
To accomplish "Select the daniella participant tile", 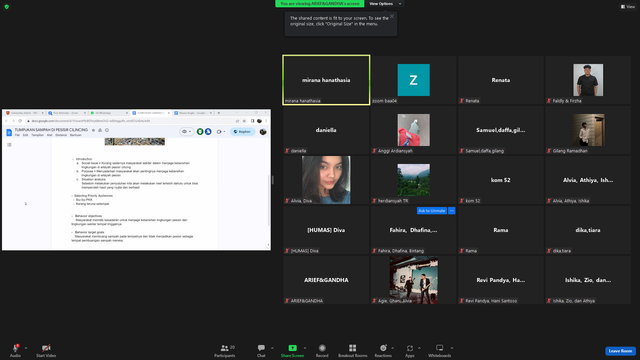I will coord(326,130).
